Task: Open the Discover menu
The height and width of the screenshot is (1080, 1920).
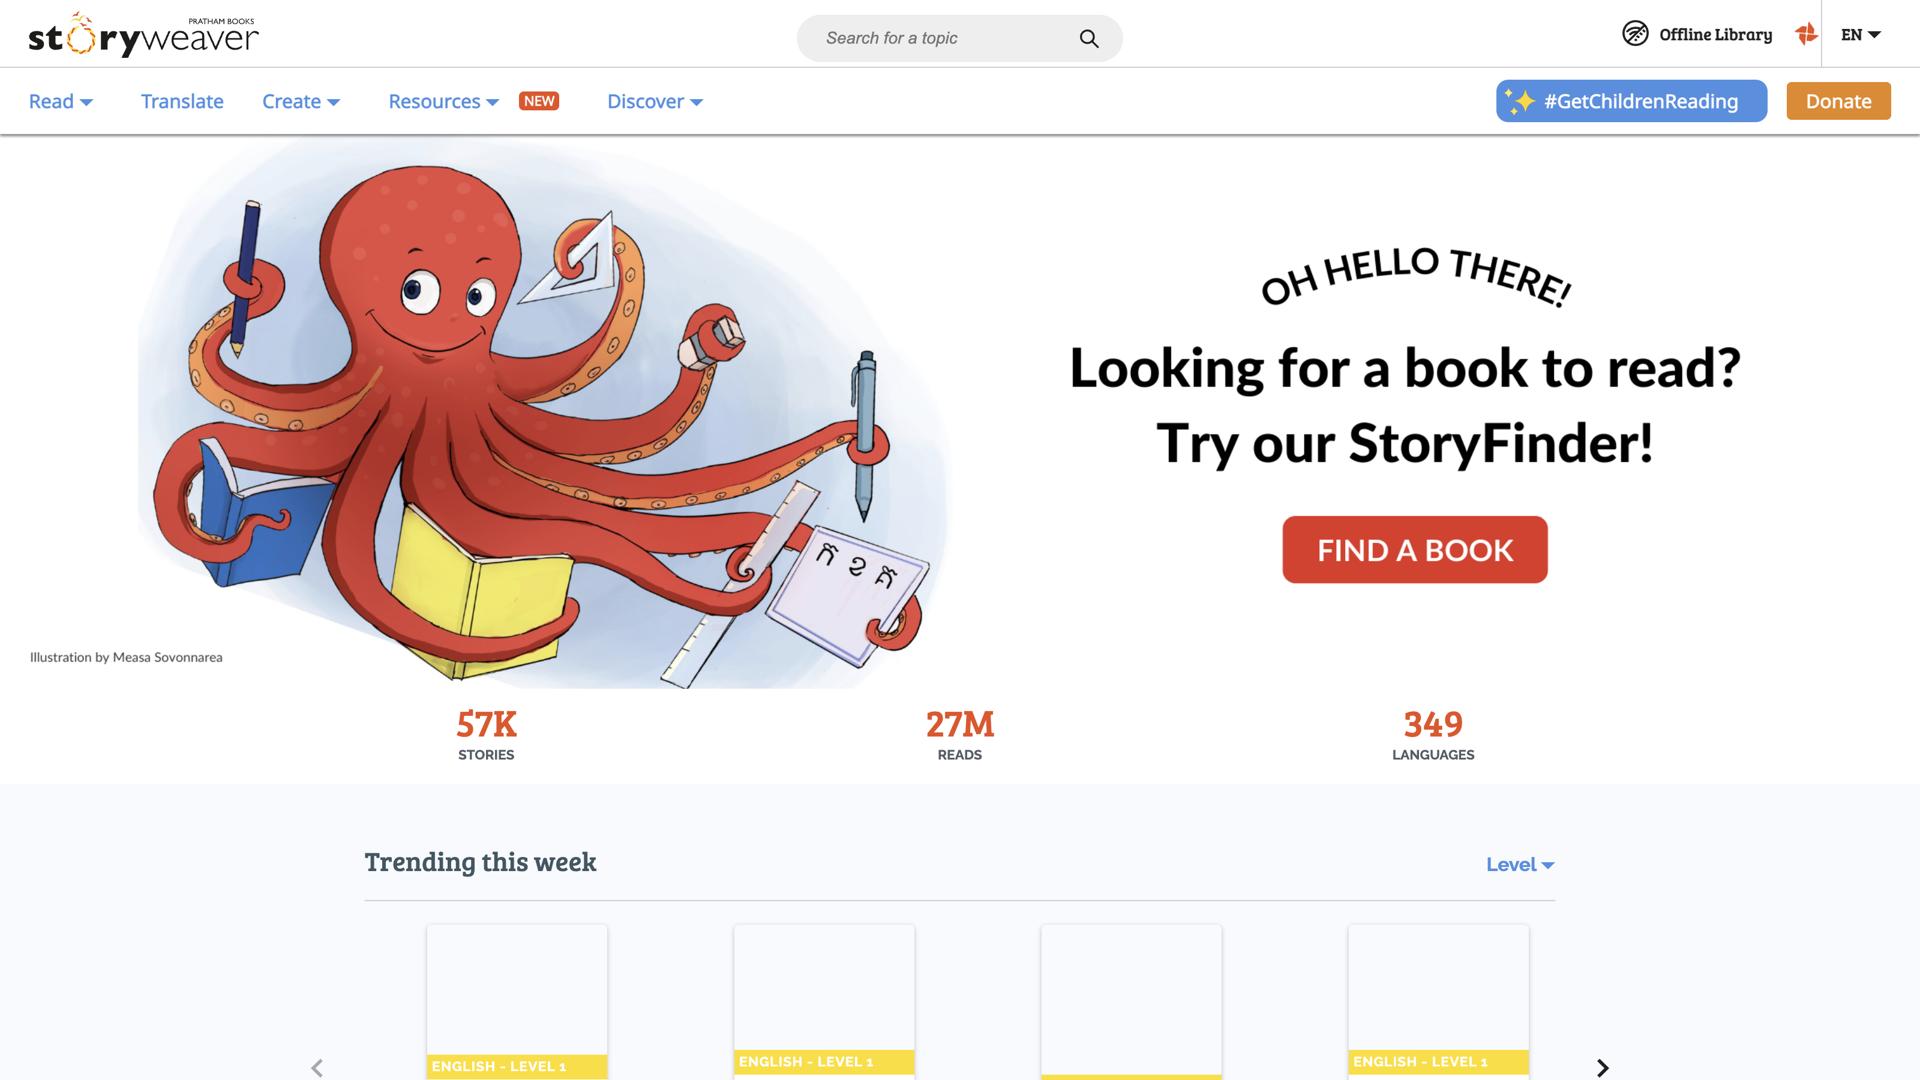Action: 654,101
